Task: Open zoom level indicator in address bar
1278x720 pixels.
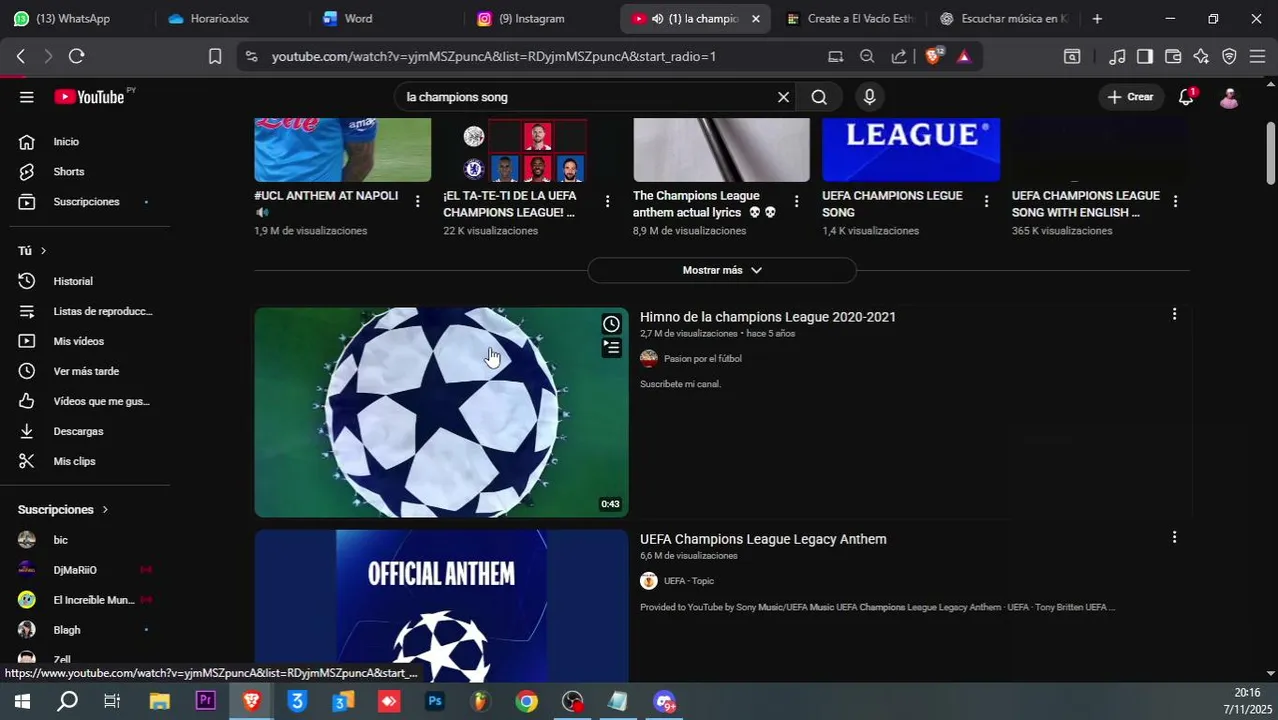Action: pos(867,57)
